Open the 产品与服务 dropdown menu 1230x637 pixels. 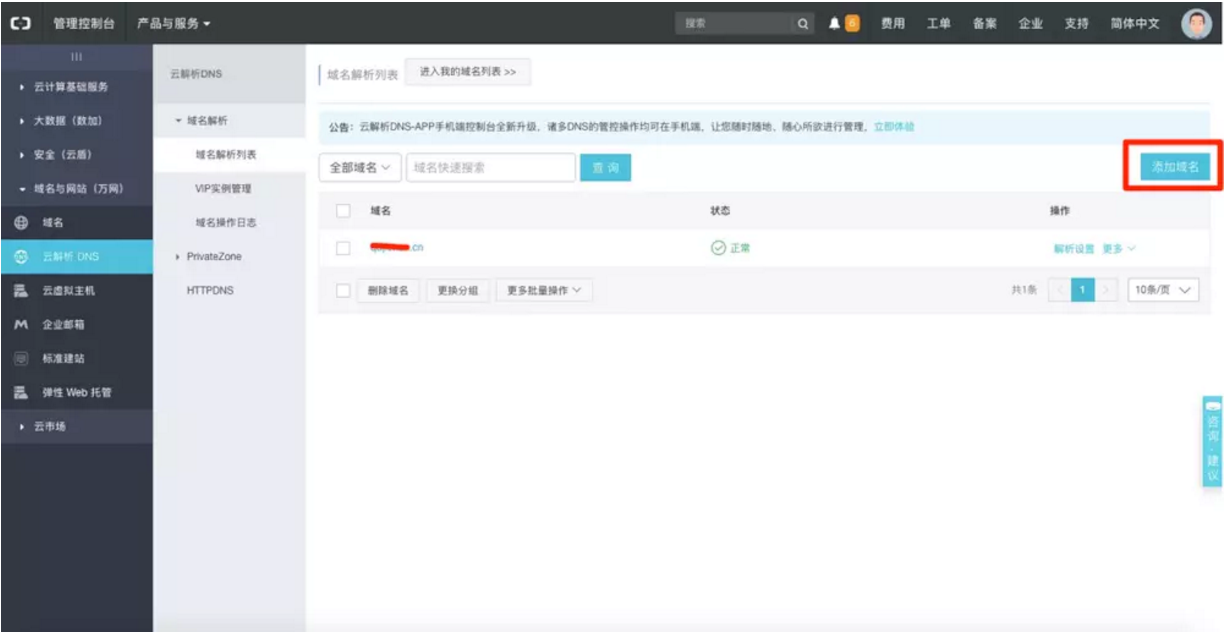(x=173, y=23)
